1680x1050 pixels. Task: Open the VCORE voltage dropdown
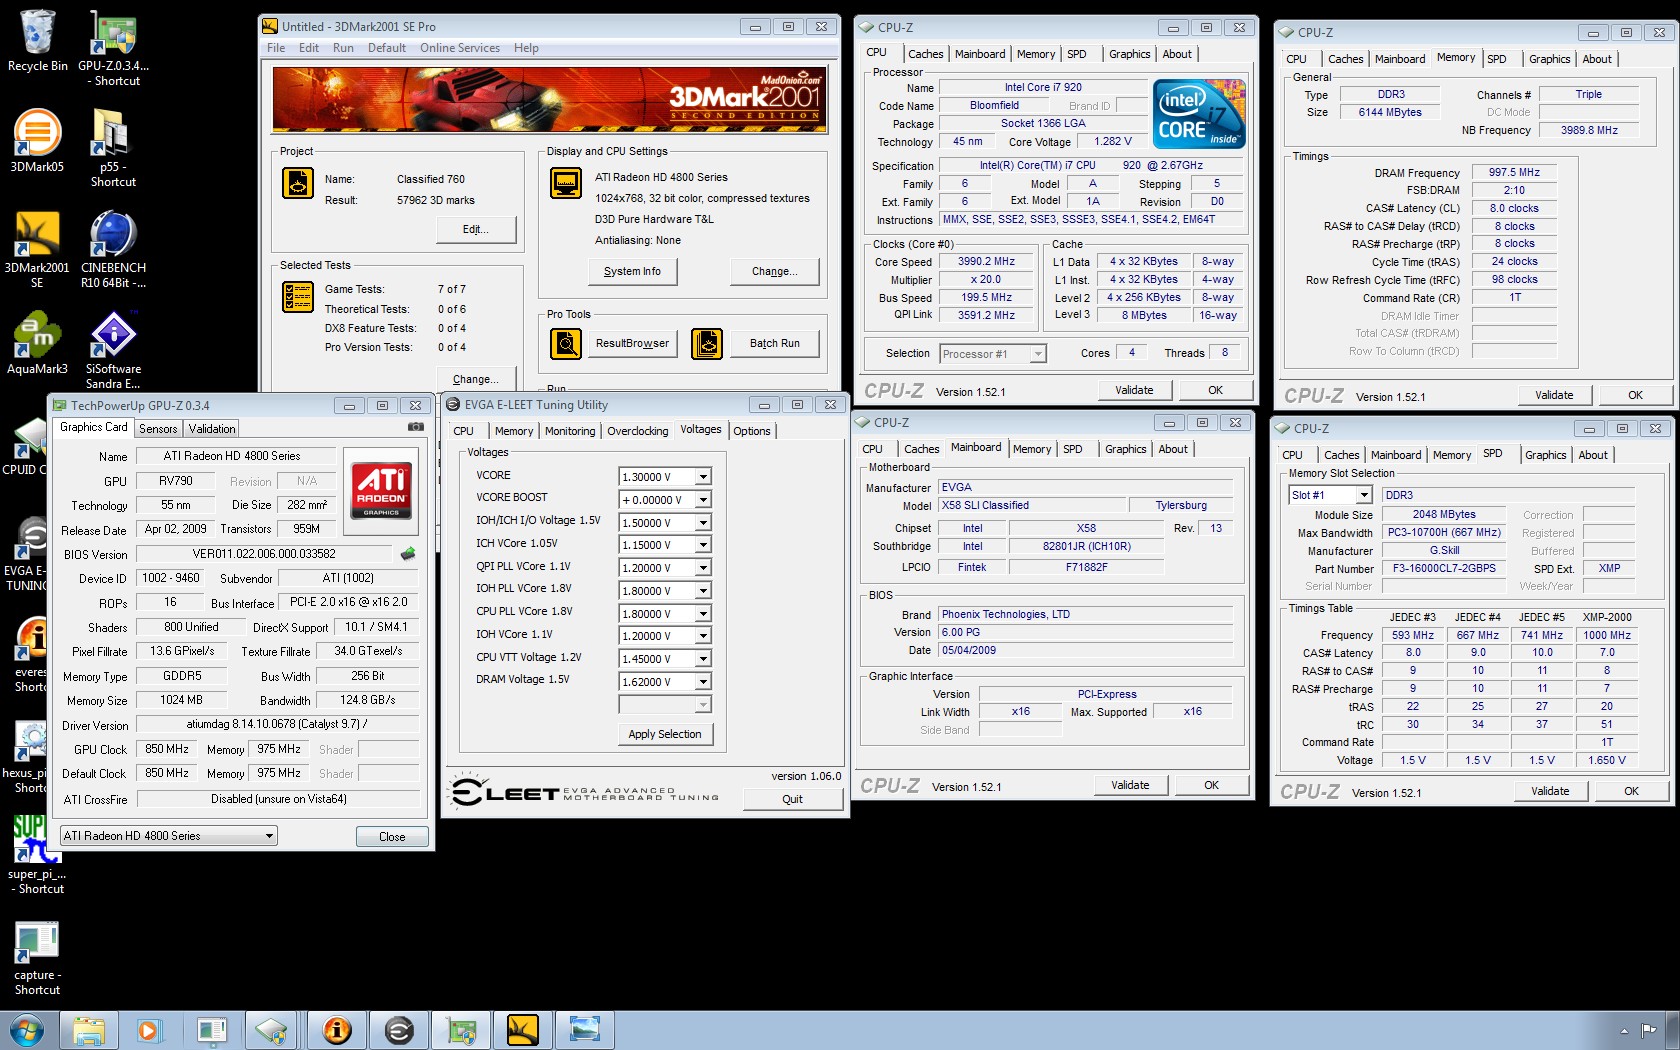click(x=703, y=477)
